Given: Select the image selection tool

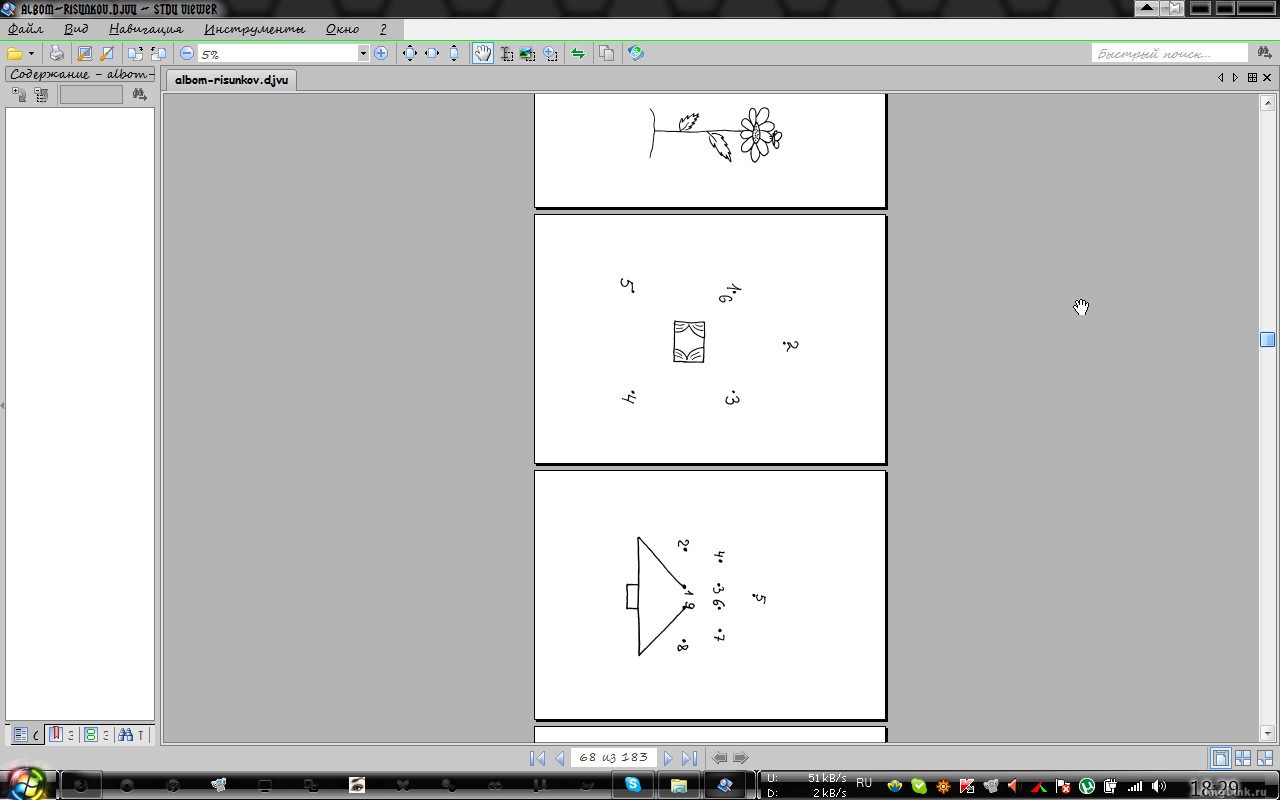Looking at the screenshot, I should click(x=527, y=54).
